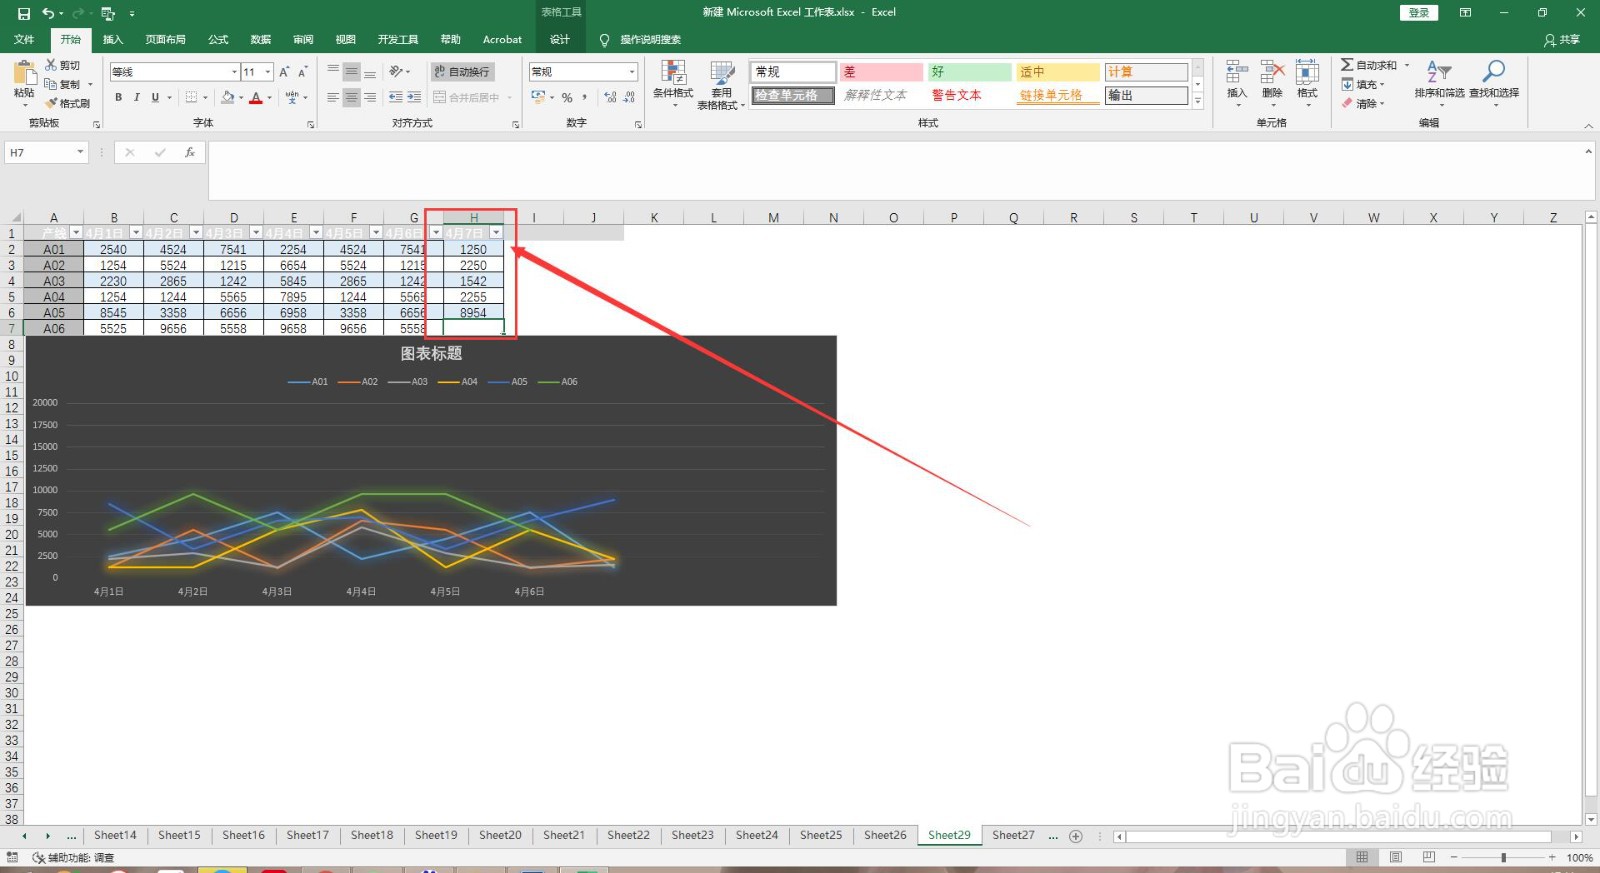Click the Decrease Indent icon

pyautogui.click(x=396, y=97)
